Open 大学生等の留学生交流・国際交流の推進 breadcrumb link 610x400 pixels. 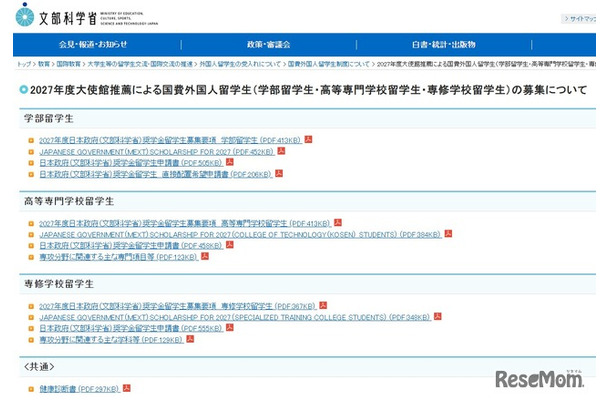[140, 64]
